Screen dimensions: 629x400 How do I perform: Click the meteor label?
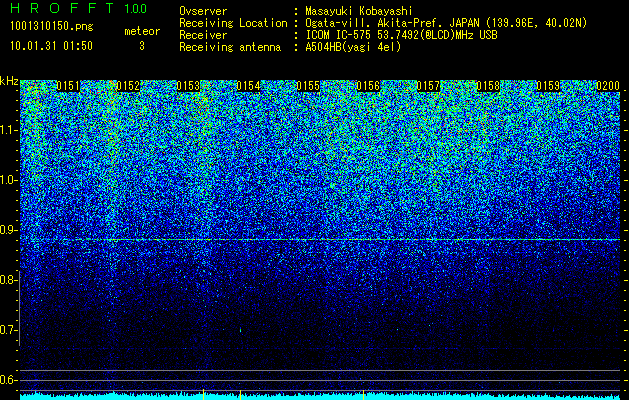[x=142, y=31]
